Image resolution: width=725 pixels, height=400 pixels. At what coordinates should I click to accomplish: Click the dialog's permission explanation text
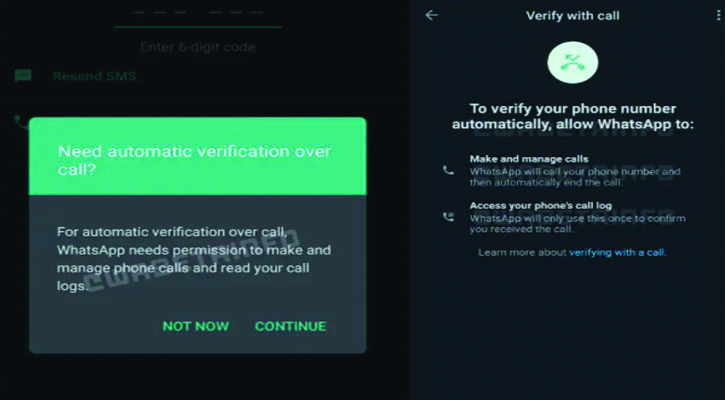(194, 258)
